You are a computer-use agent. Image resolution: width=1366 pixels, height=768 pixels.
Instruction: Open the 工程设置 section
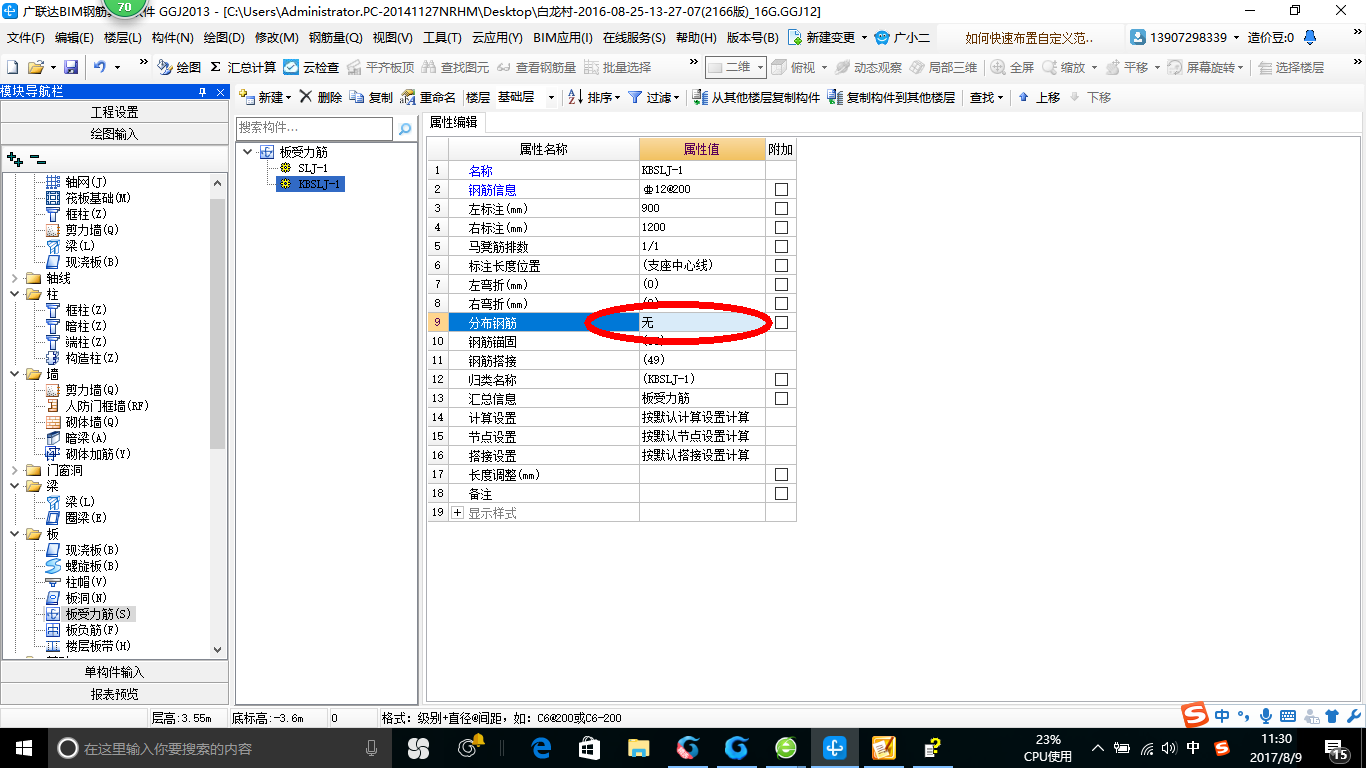(114, 112)
